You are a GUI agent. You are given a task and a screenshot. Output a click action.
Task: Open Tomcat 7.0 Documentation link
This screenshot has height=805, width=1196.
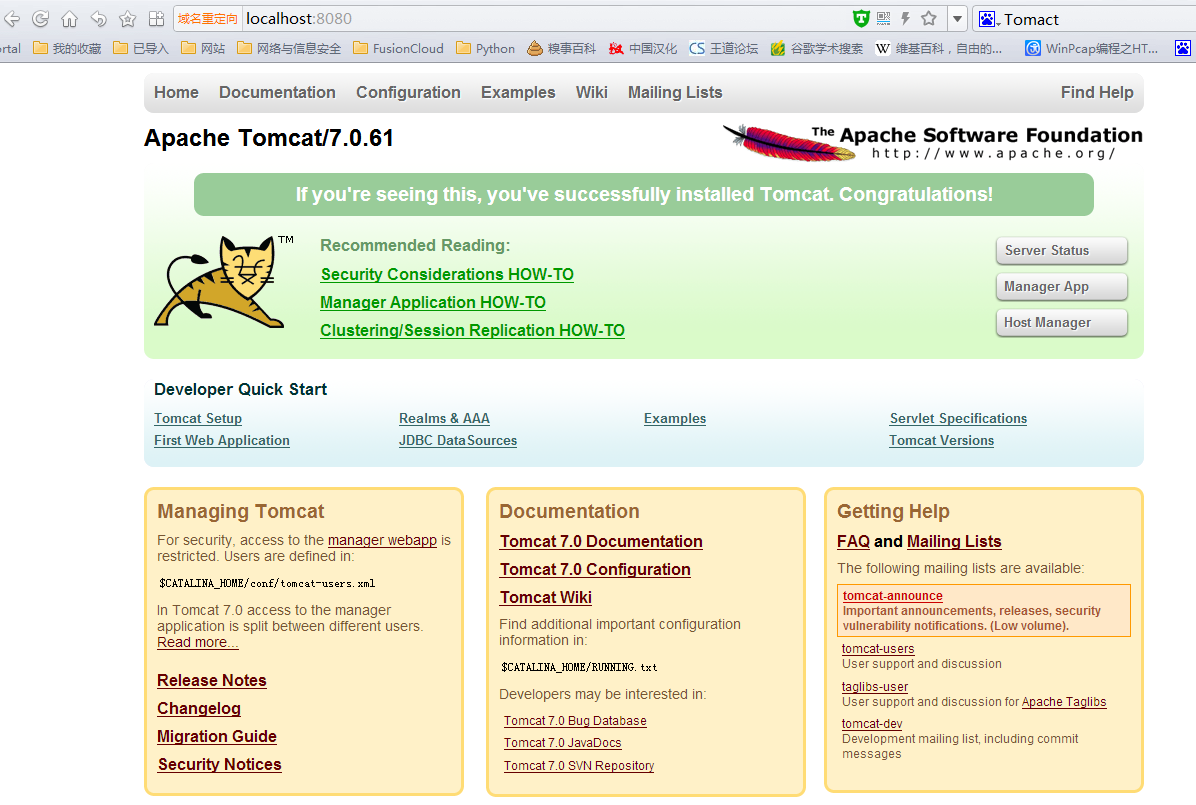(x=601, y=541)
